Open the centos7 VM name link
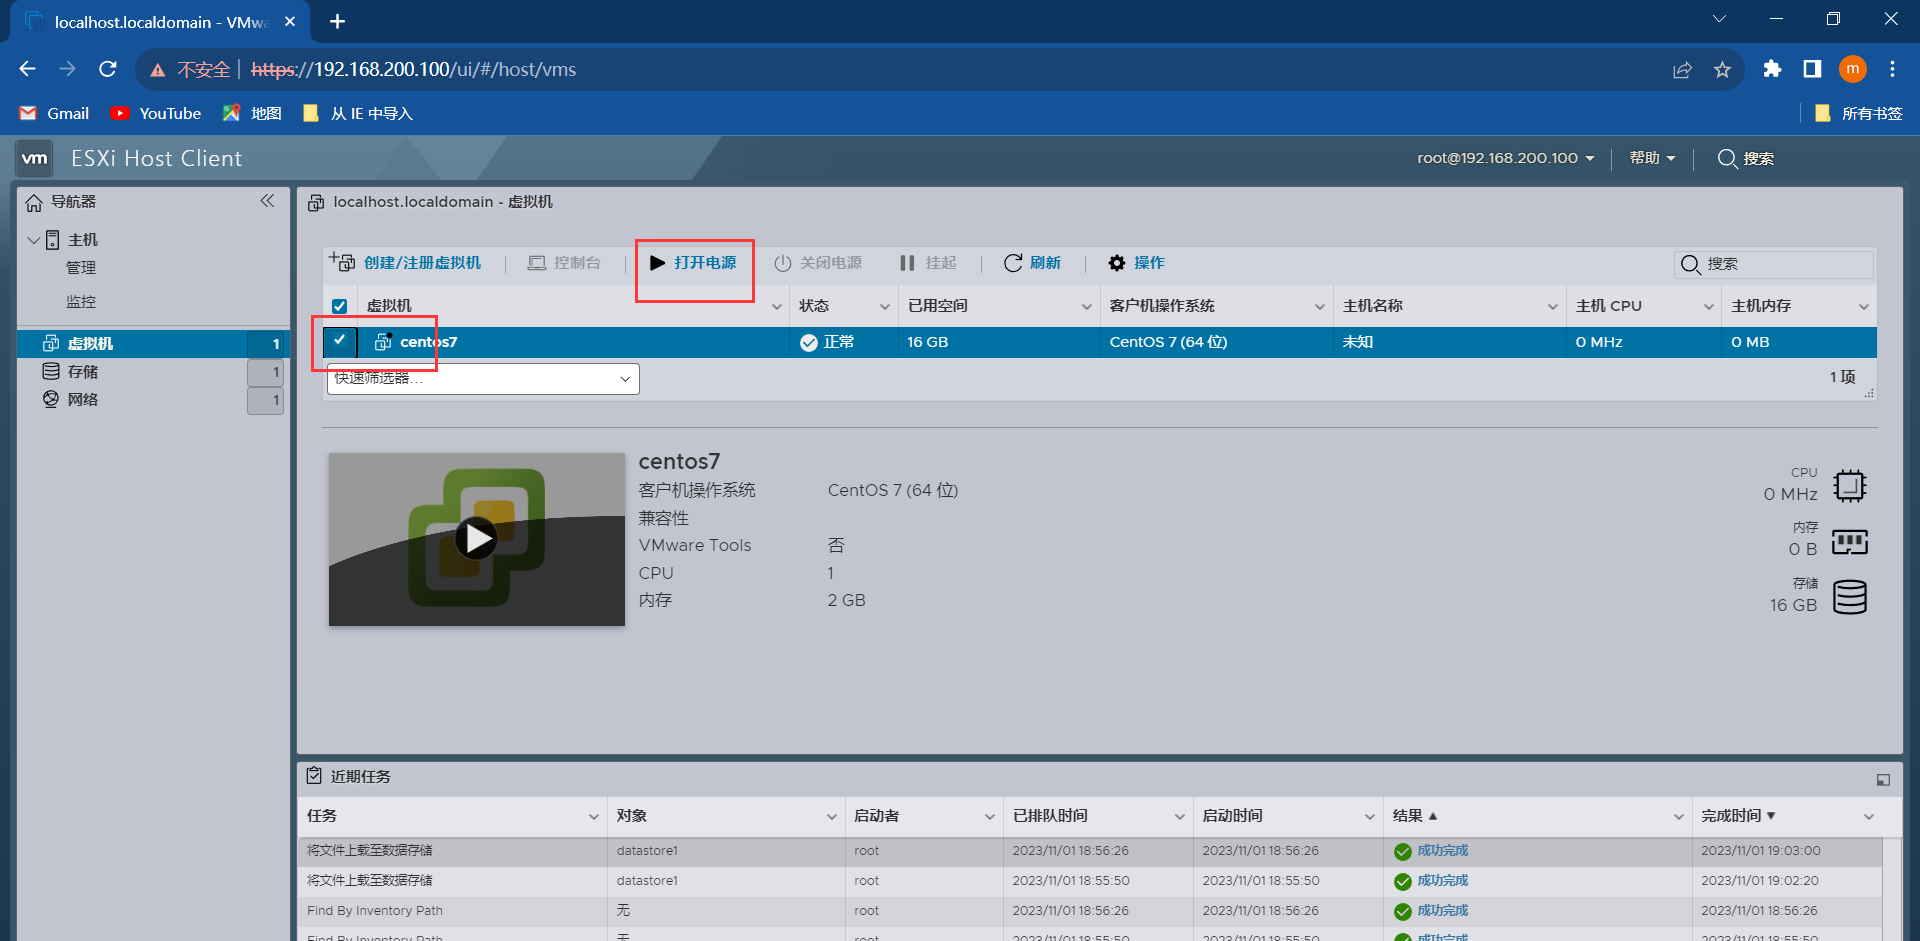This screenshot has height=941, width=1920. click(x=428, y=342)
